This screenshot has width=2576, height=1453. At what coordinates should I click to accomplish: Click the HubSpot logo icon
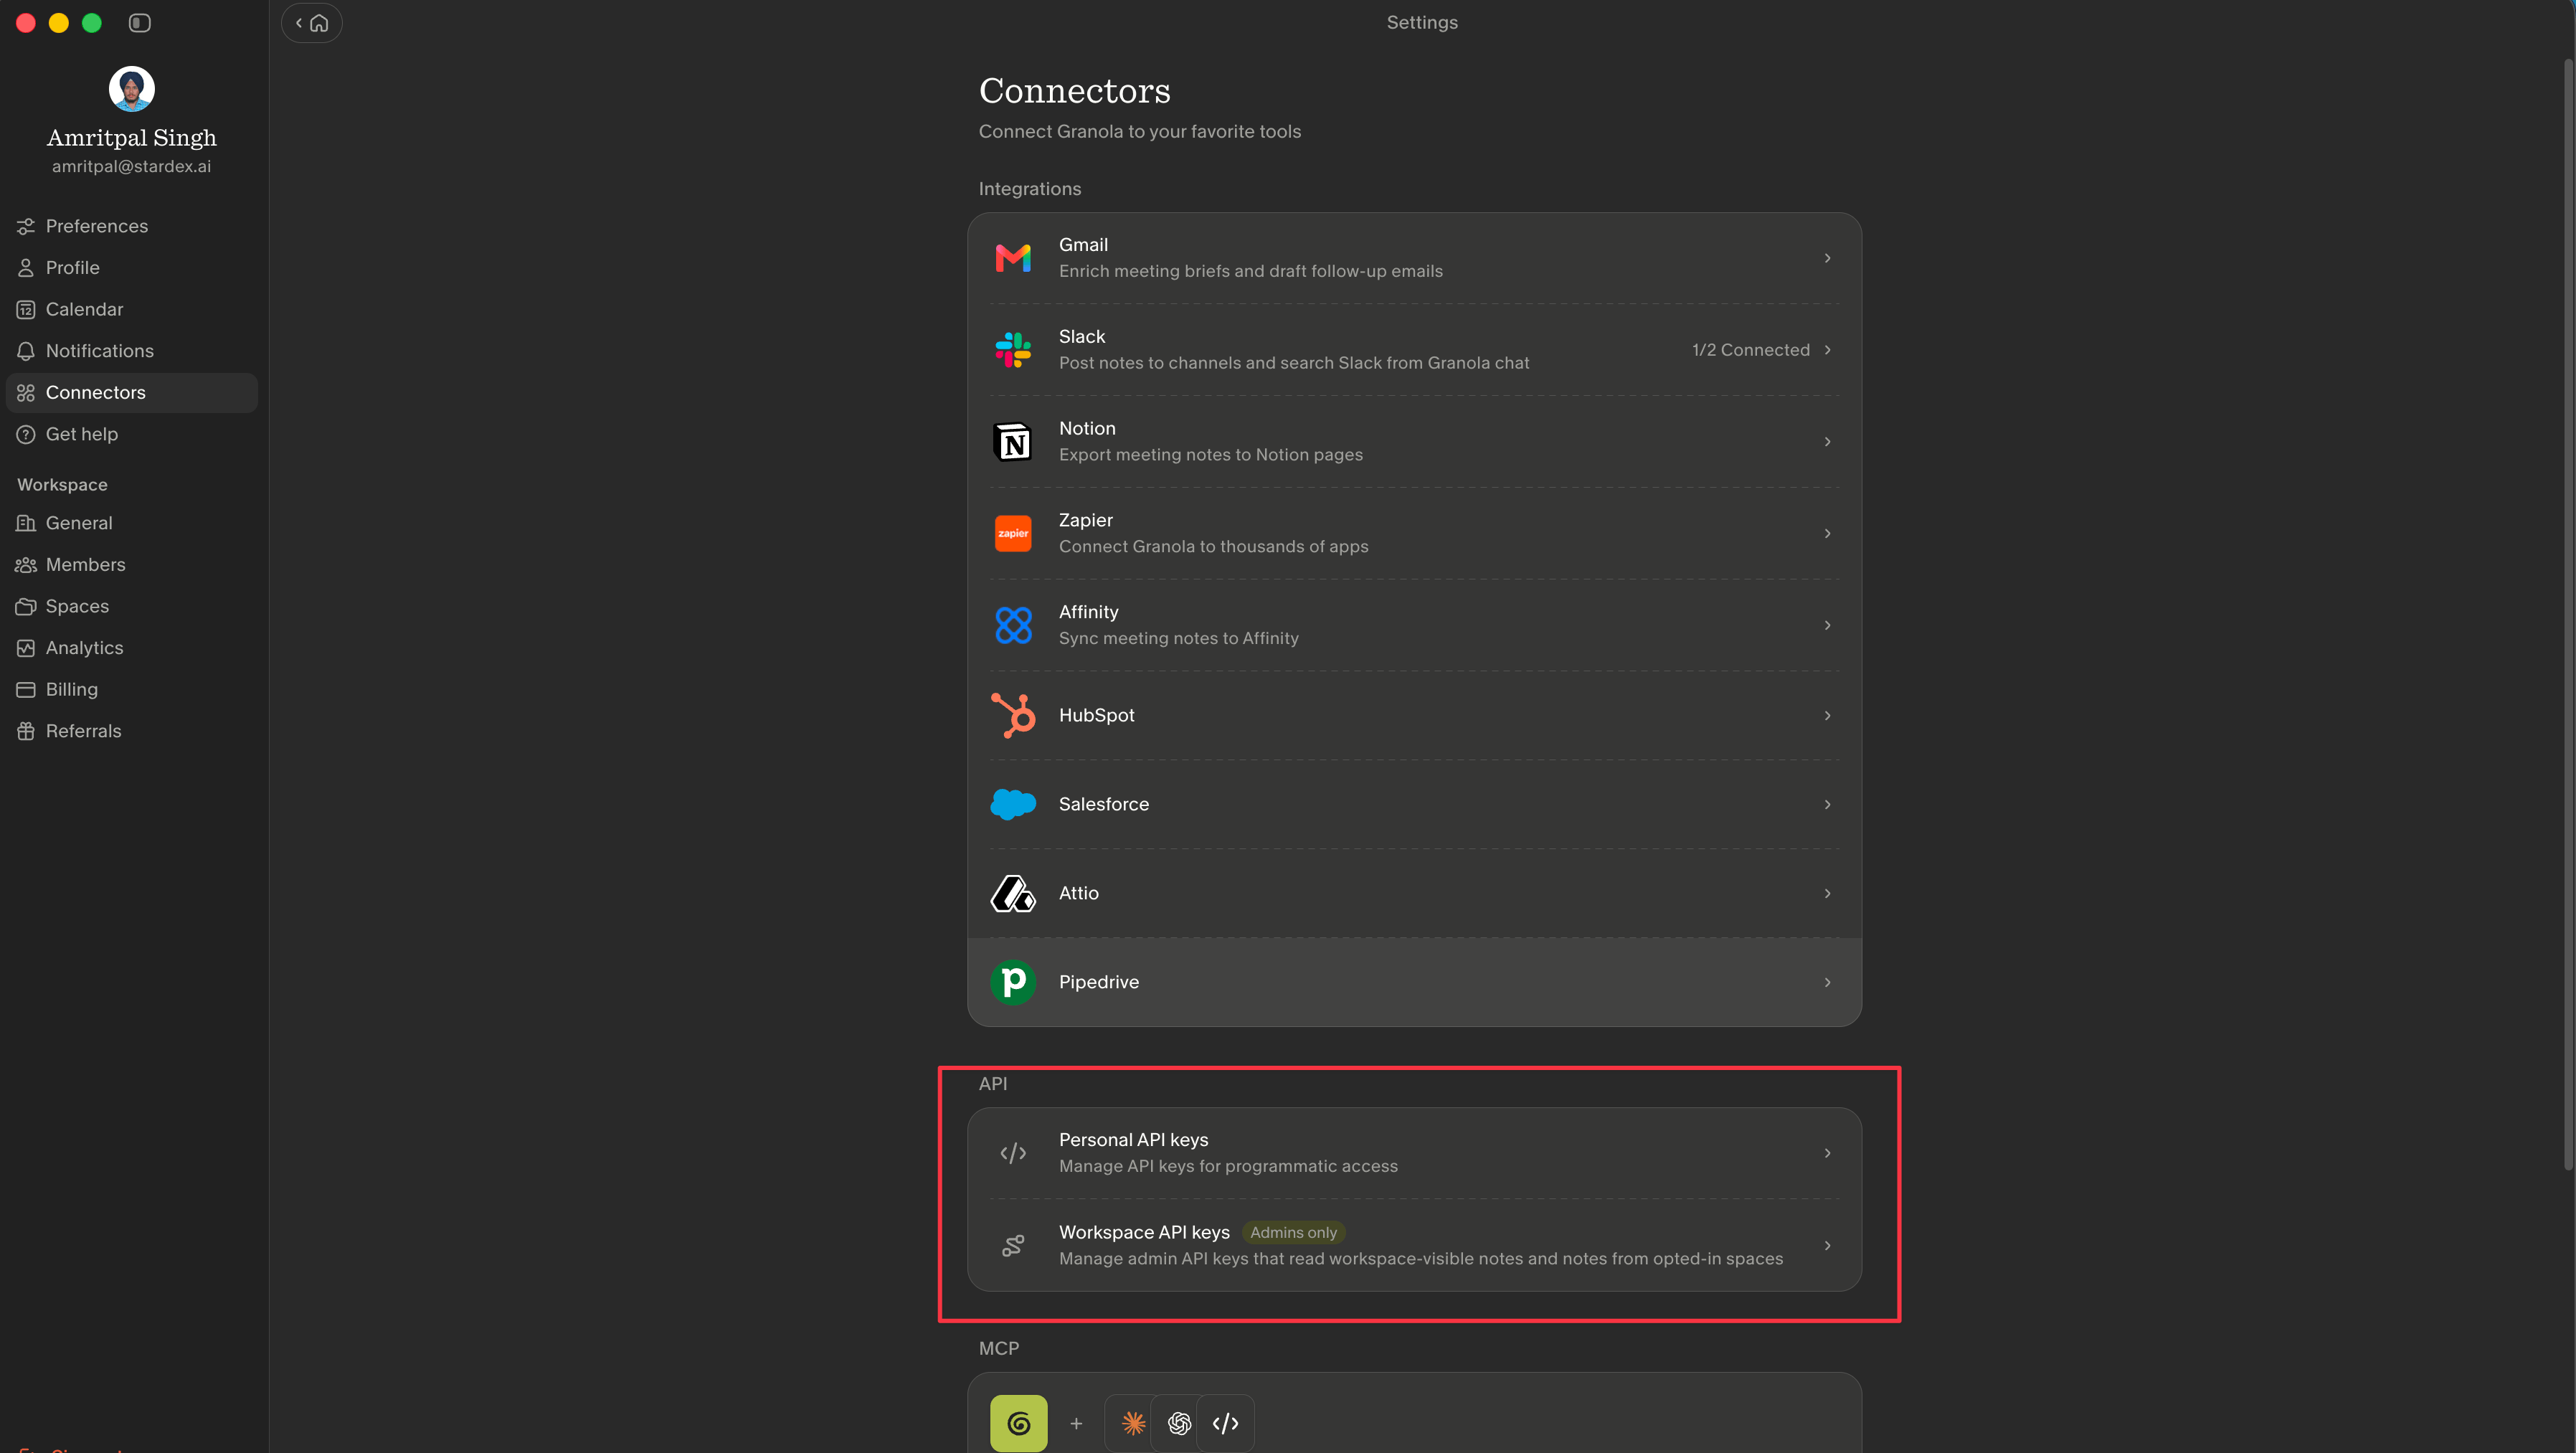[1013, 715]
